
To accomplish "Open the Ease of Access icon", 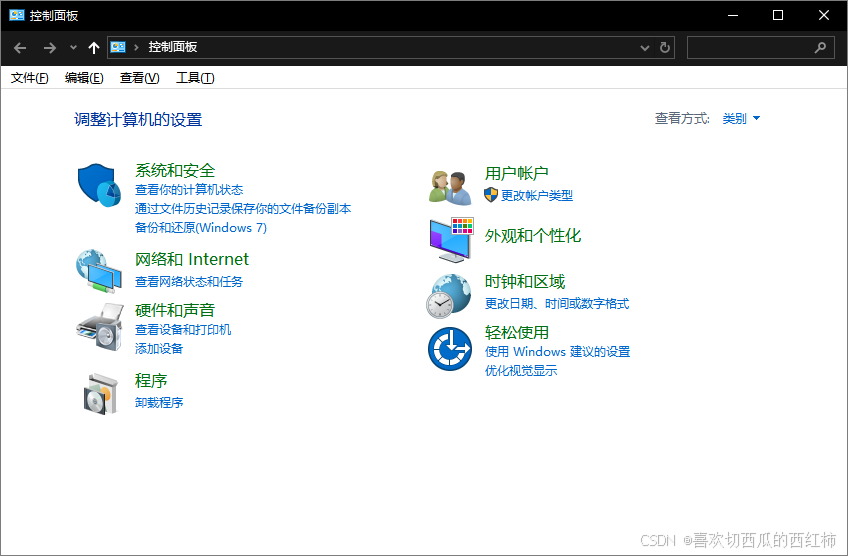I will point(450,349).
